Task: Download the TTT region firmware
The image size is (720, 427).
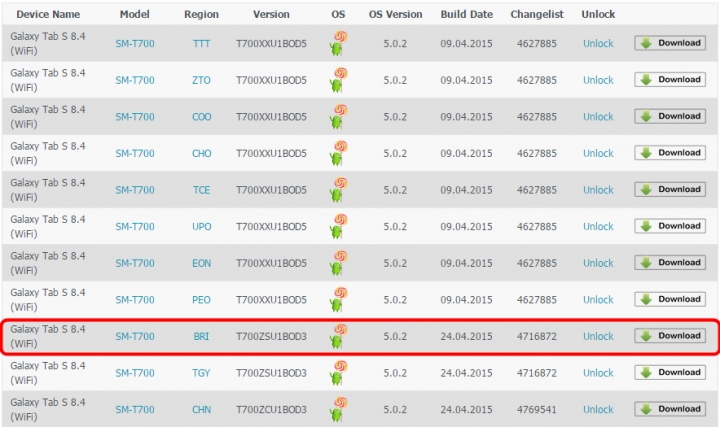Action: (670, 43)
